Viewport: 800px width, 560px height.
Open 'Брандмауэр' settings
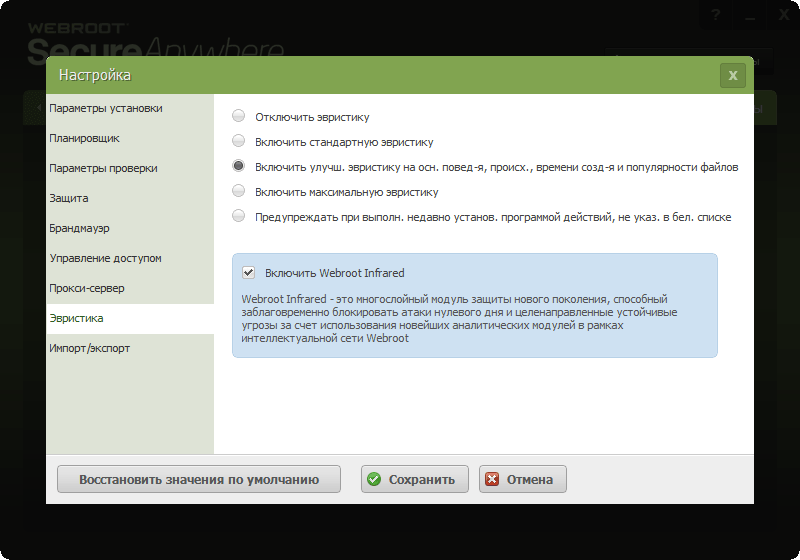coord(130,228)
